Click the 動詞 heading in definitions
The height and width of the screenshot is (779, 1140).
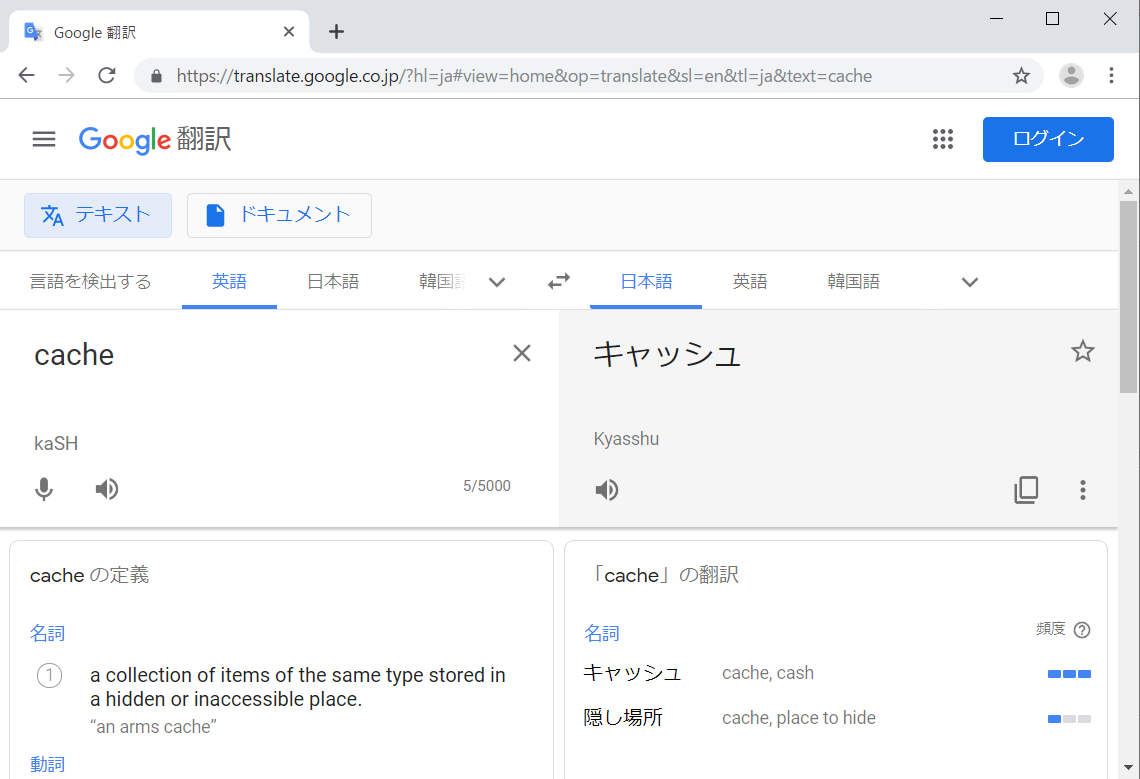click(x=47, y=764)
